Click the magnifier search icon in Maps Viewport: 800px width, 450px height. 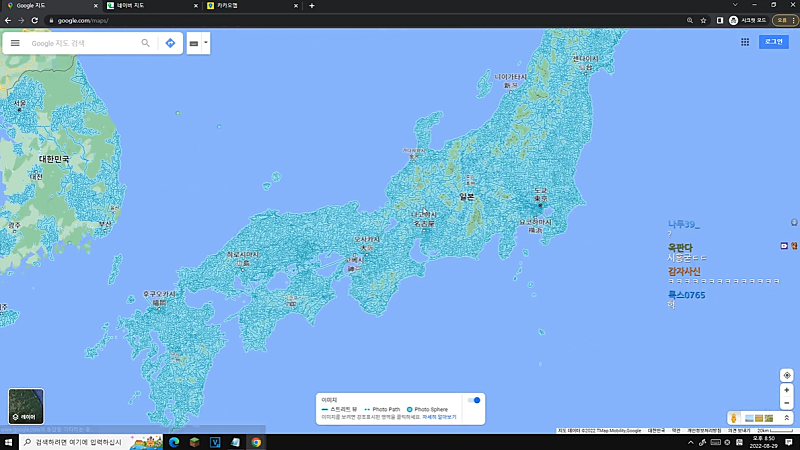click(145, 43)
